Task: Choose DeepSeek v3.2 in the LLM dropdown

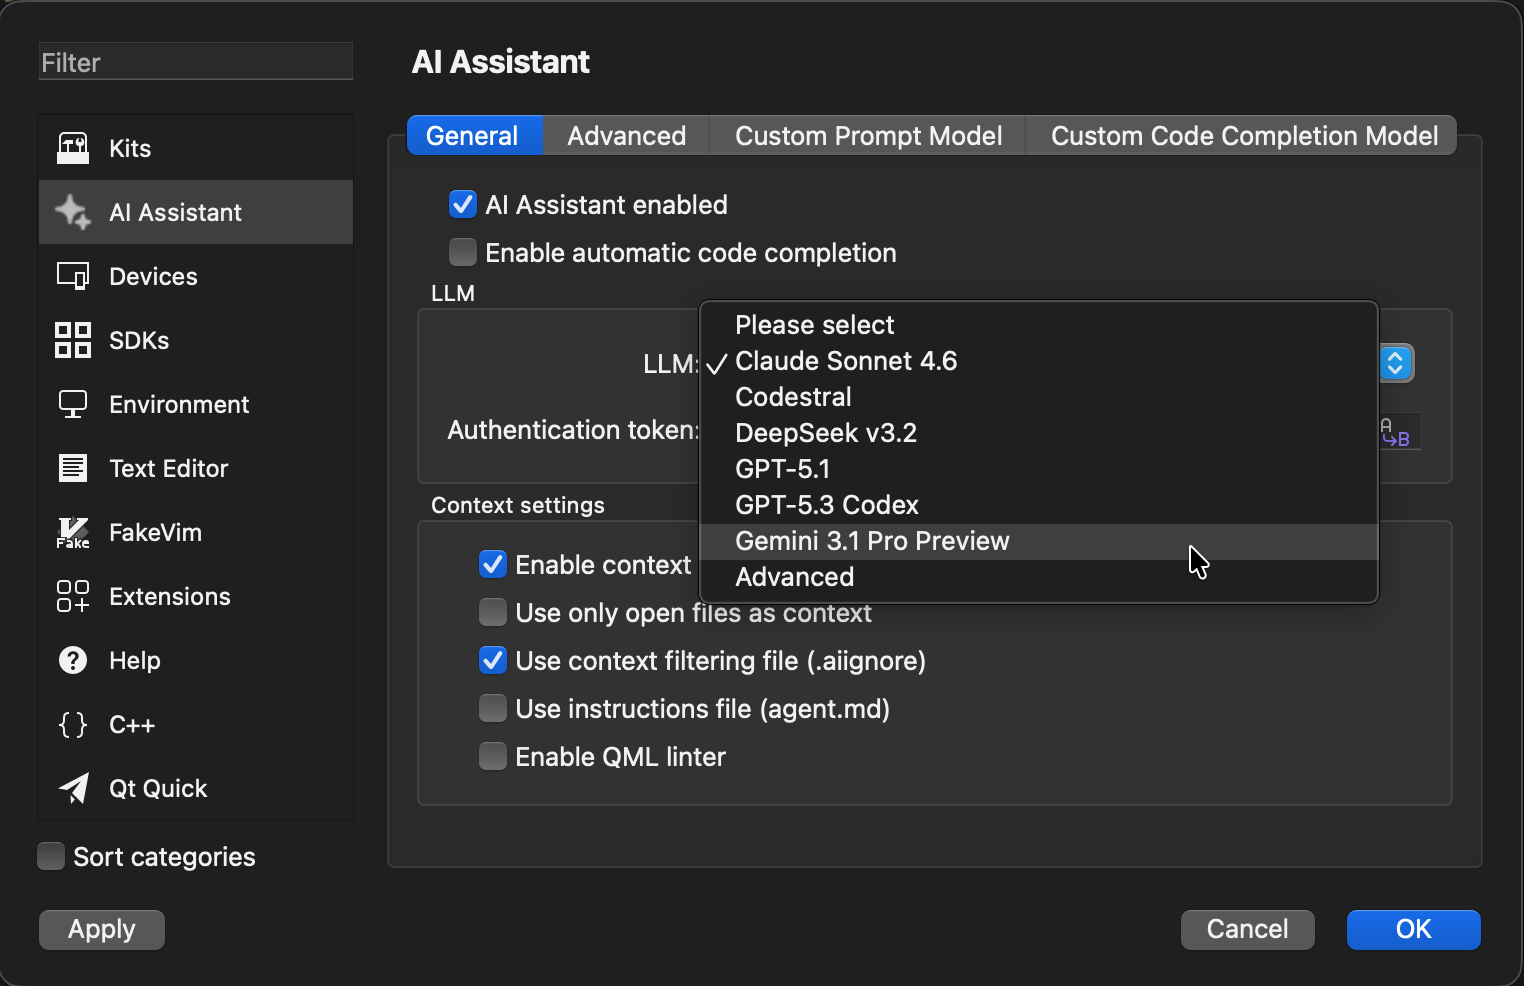Action: point(826,432)
